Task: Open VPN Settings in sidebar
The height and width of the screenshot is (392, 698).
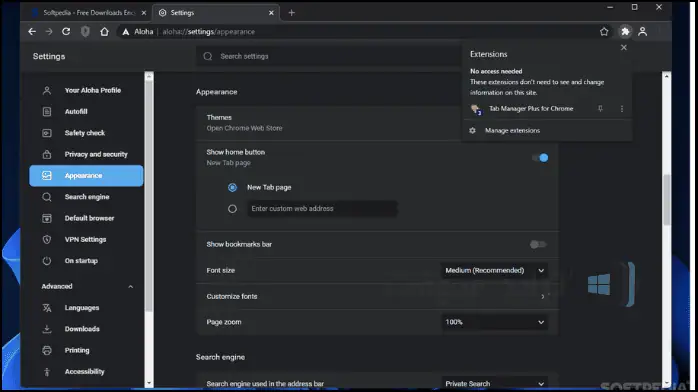Action: pyautogui.click(x=86, y=239)
